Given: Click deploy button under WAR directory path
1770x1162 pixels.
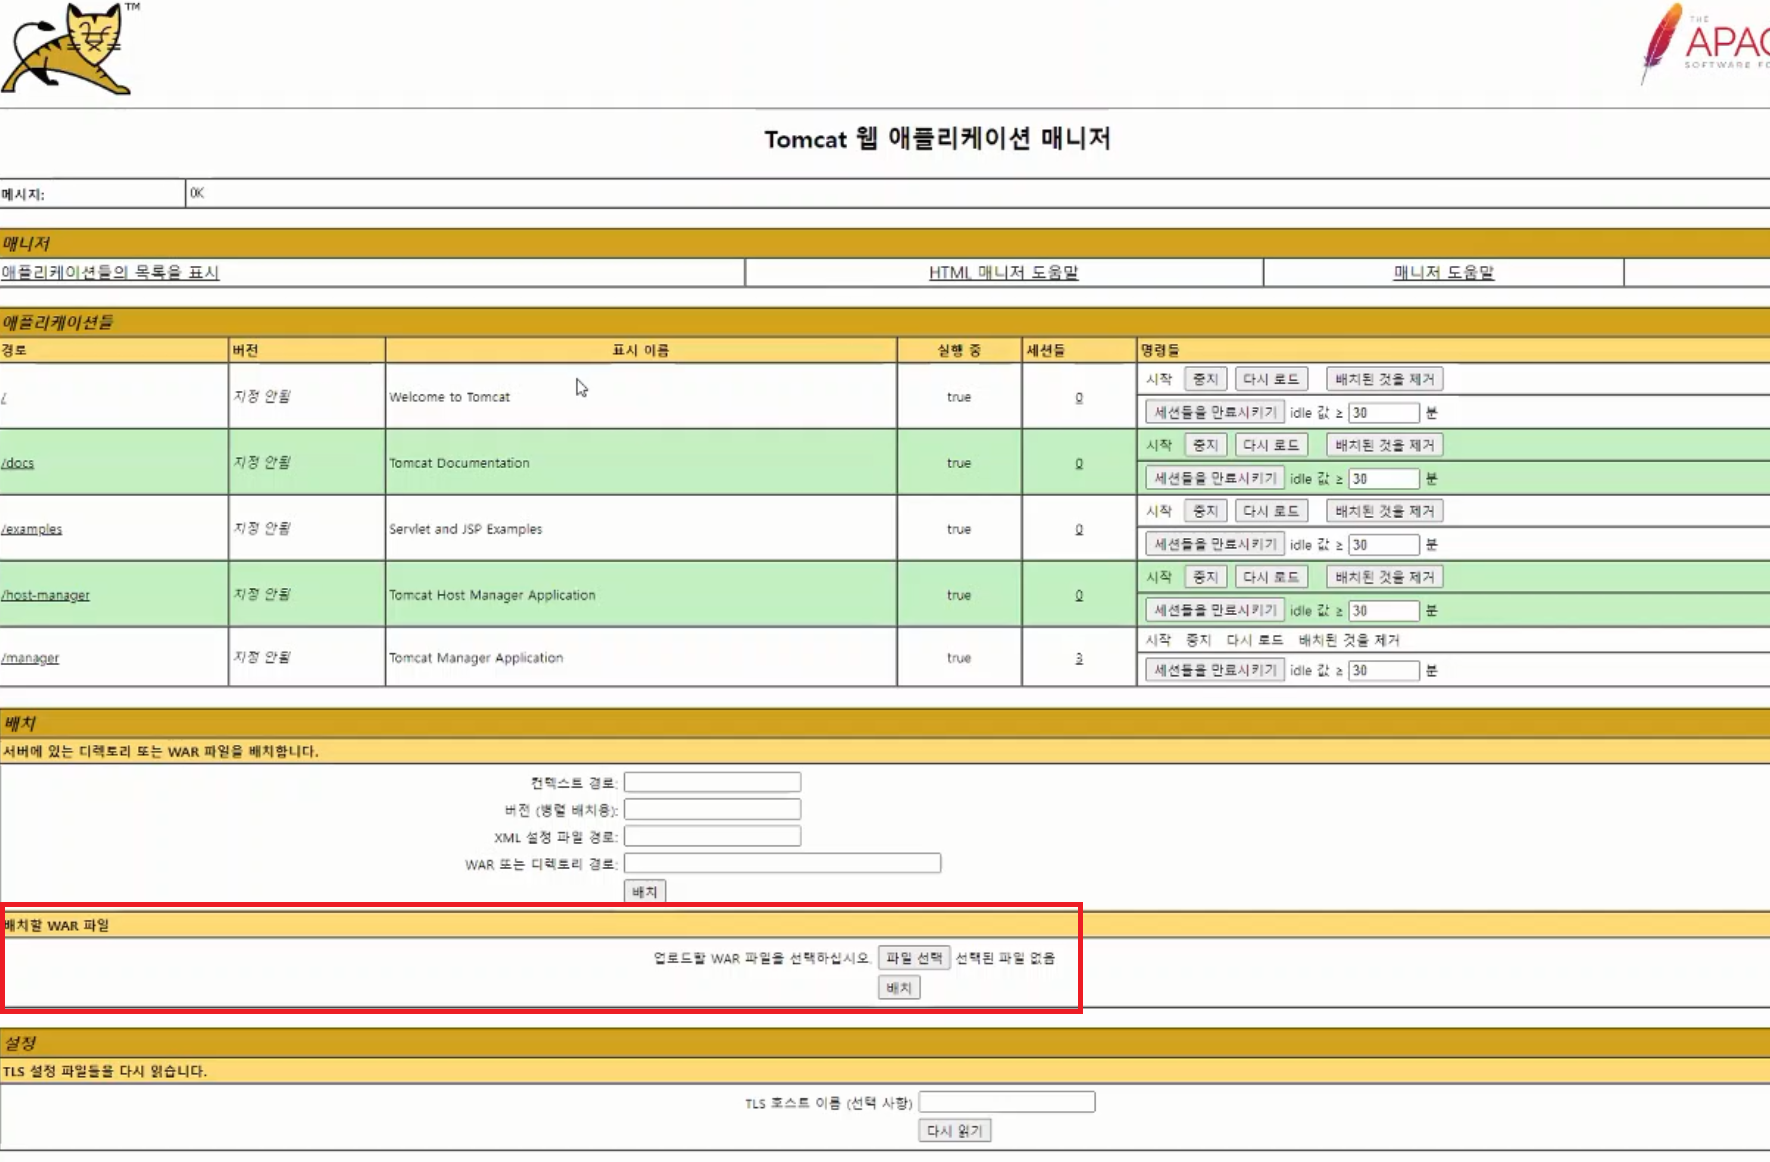Looking at the screenshot, I should (x=645, y=891).
